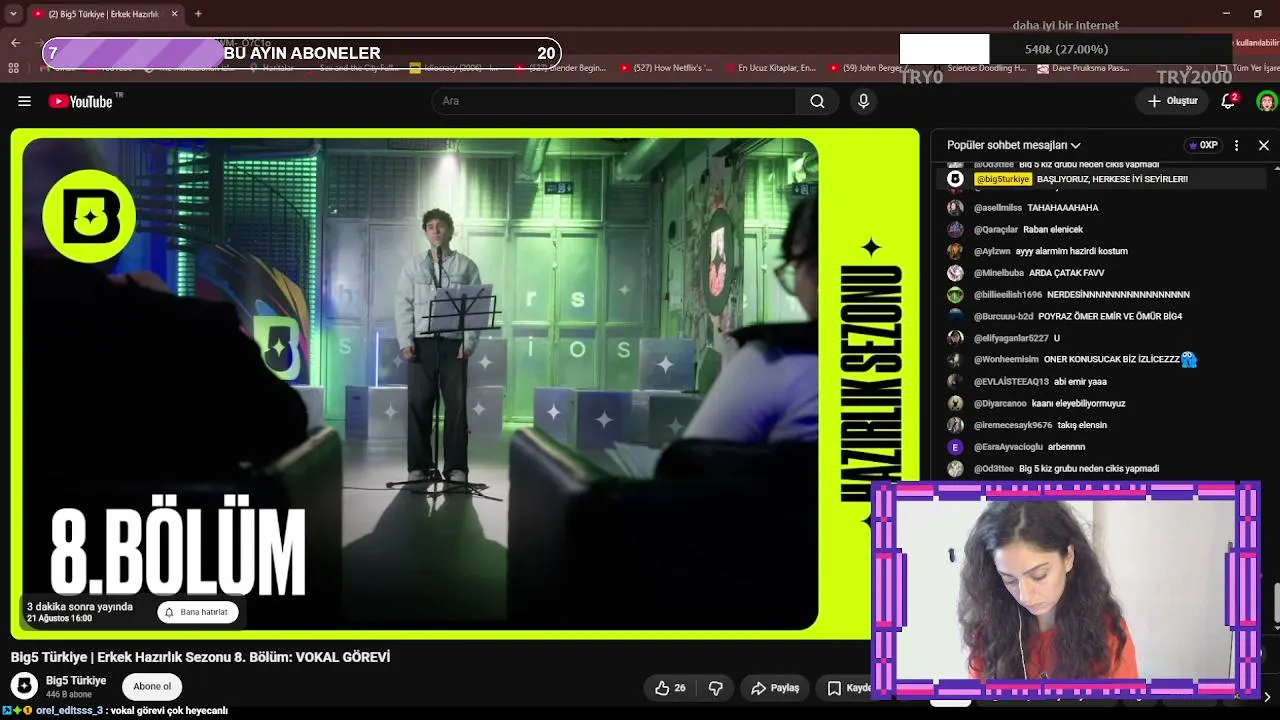This screenshot has height=720, width=1280.
Task: Open a new browser tab
Action: pyautogui.click(x=198, y=14)
